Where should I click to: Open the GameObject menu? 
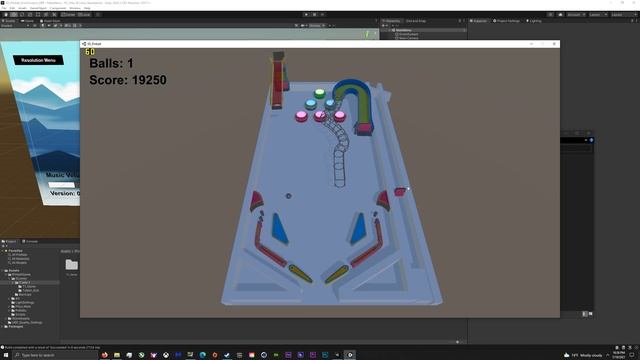(38, 8)
